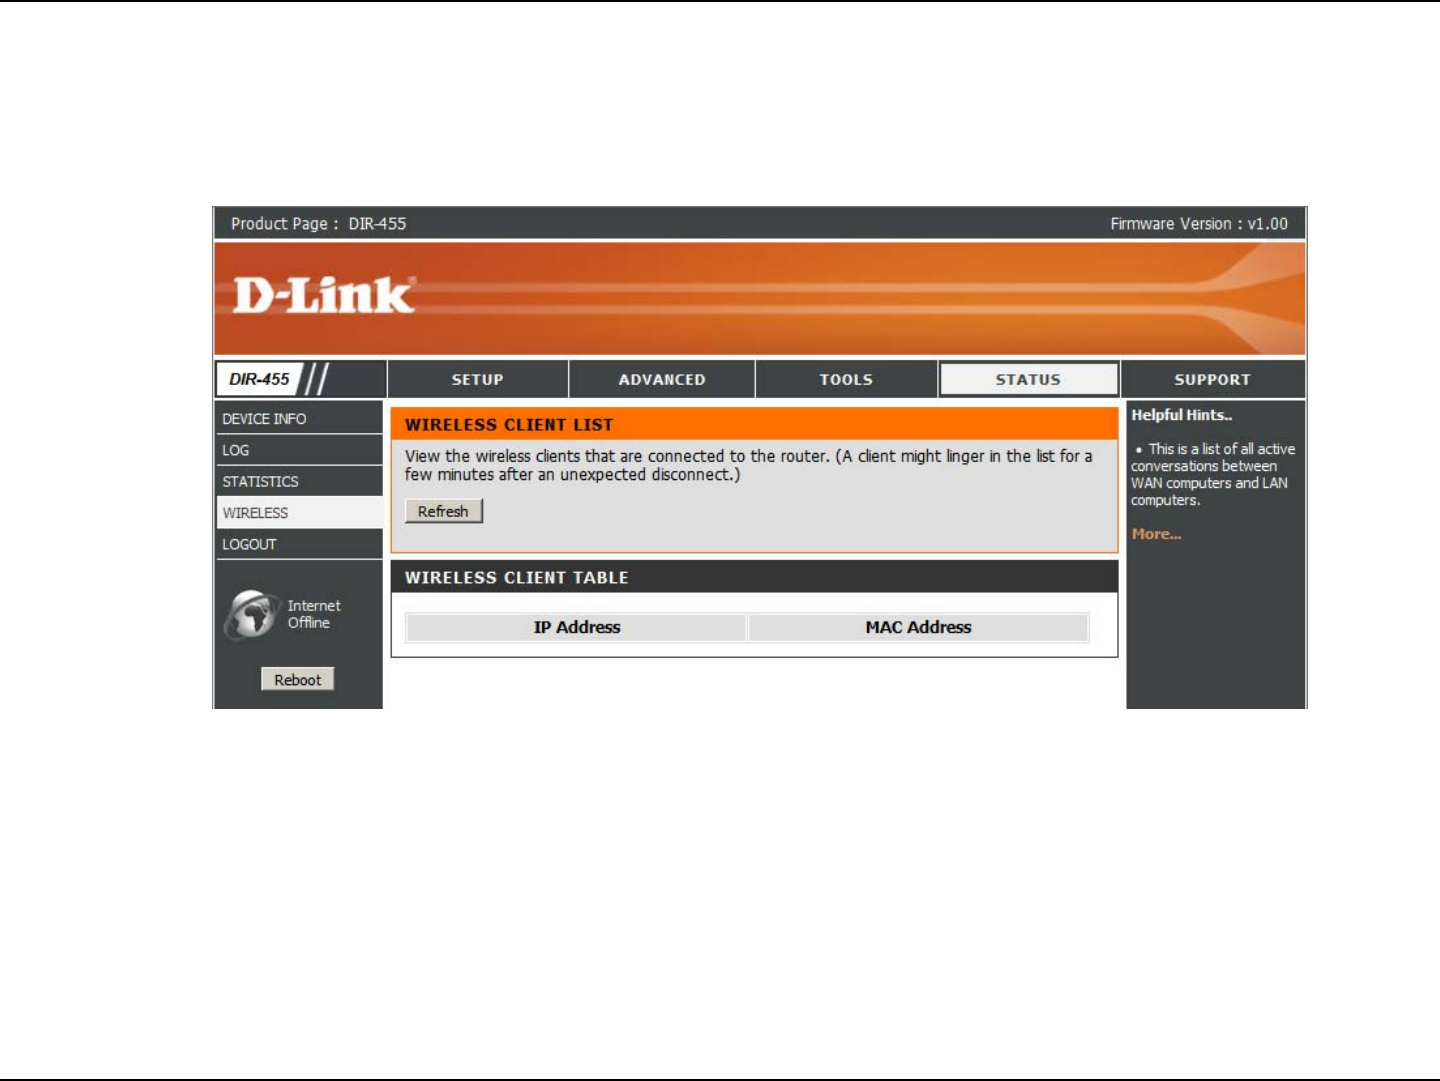Click the Internet Offline globe icon
Image resolution: width=1440 pixels, height=1081 pixels.
tap(252, 614)
